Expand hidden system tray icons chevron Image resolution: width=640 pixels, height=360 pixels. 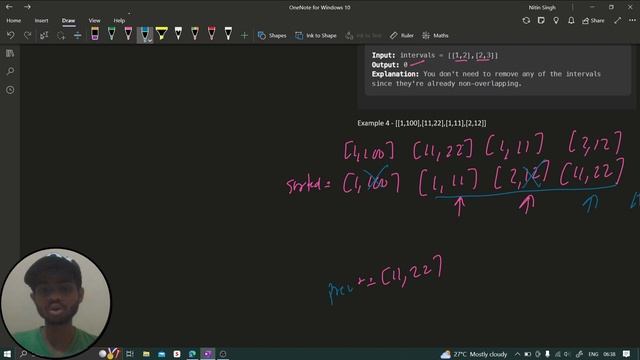(x=517, y=354)
